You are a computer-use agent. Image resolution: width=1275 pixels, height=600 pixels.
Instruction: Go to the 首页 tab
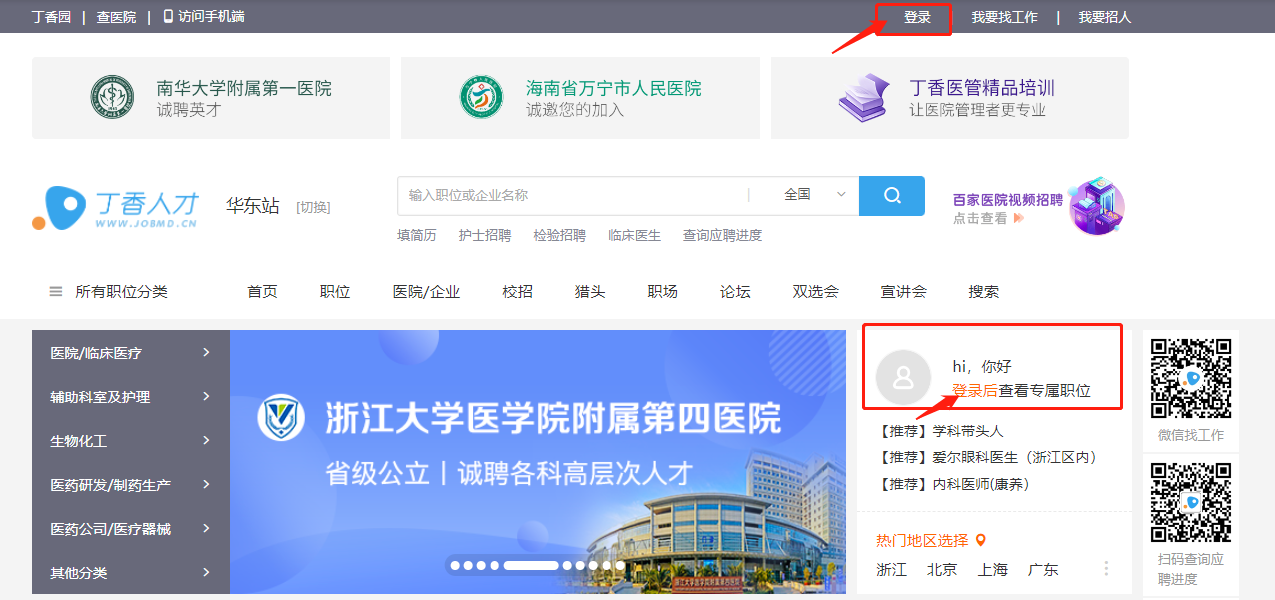point(262,292)
